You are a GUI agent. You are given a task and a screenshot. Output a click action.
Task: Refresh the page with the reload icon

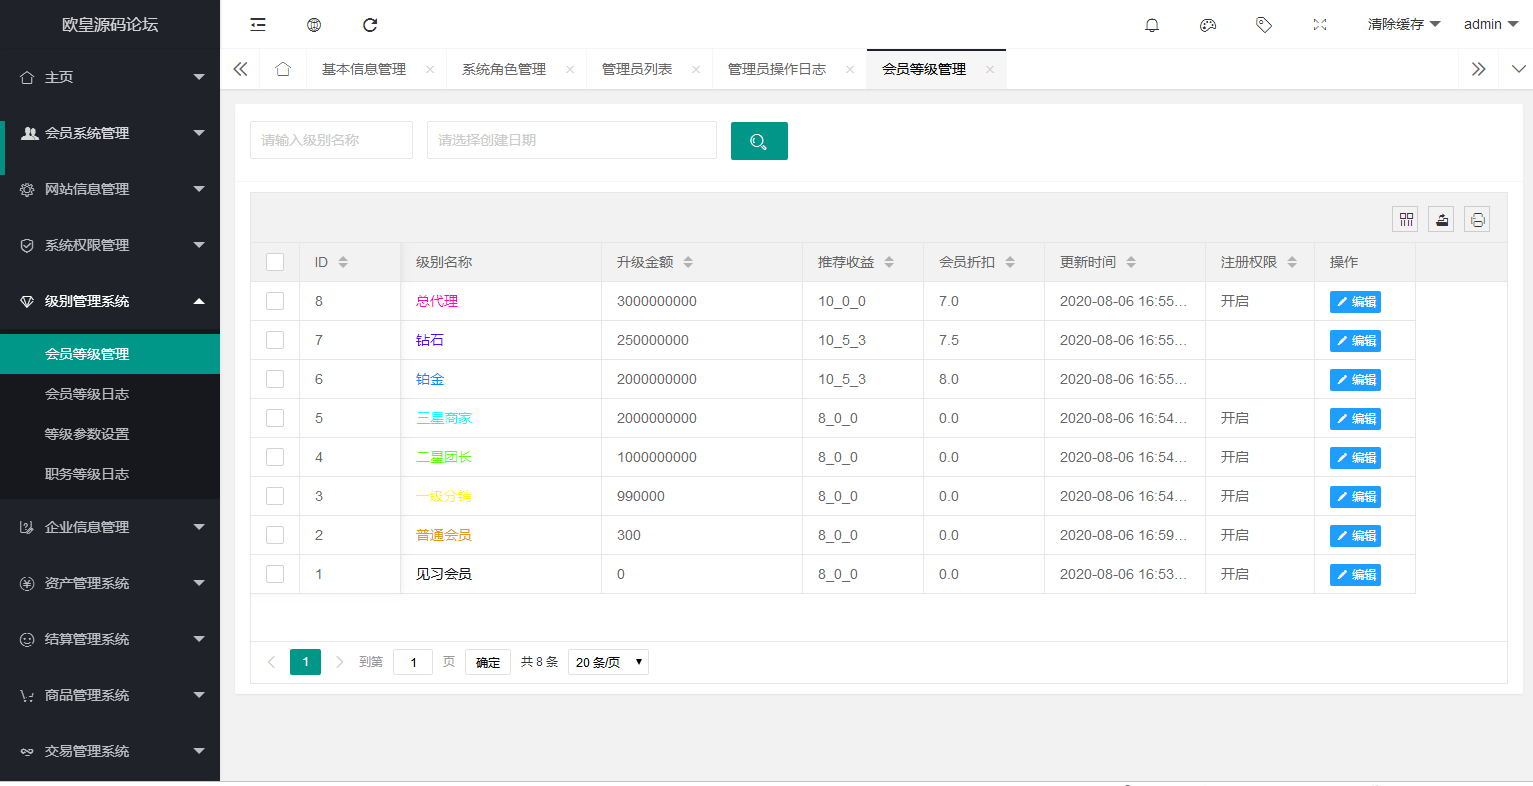370,24
